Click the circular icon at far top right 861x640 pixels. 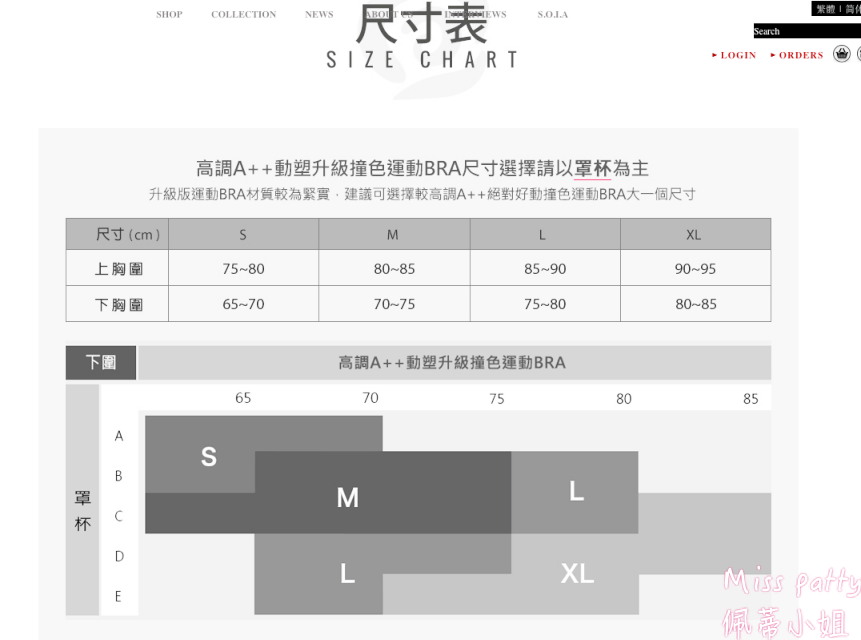click(x=858, y=54)
